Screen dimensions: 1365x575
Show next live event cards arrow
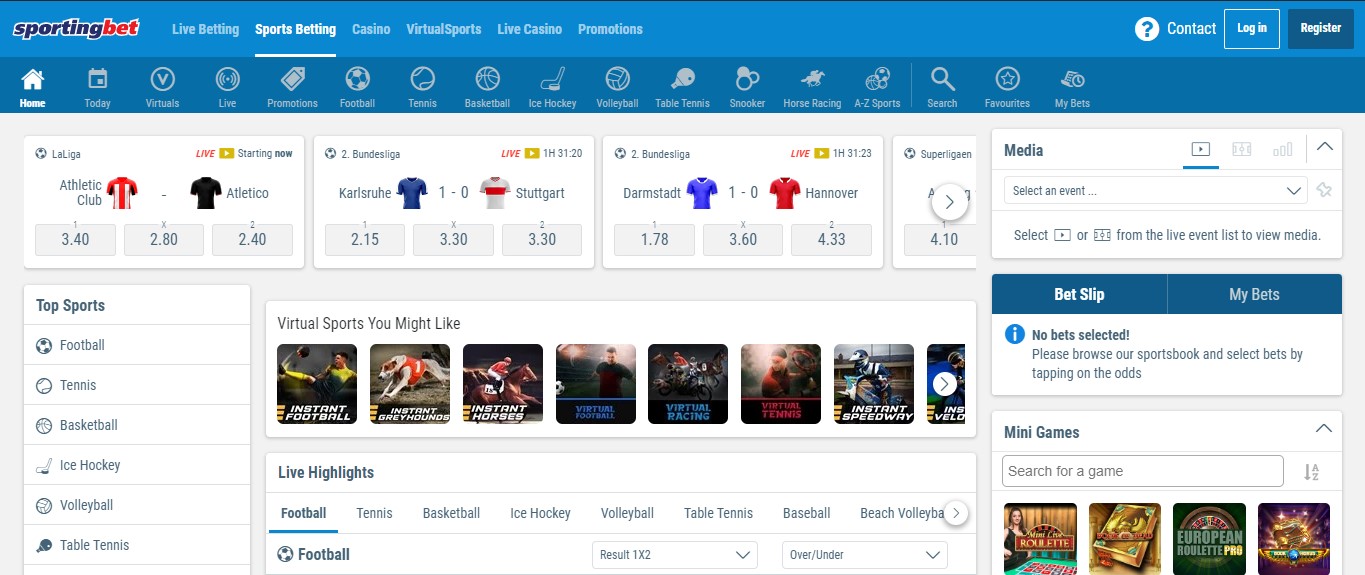[x=949, y=202]
